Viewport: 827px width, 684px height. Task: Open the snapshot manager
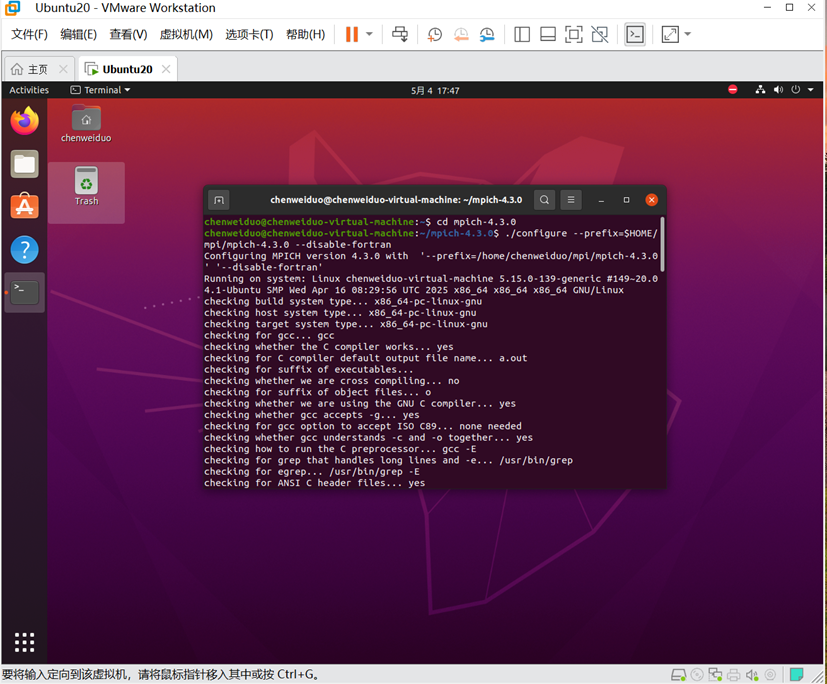[x=487, y=35]
